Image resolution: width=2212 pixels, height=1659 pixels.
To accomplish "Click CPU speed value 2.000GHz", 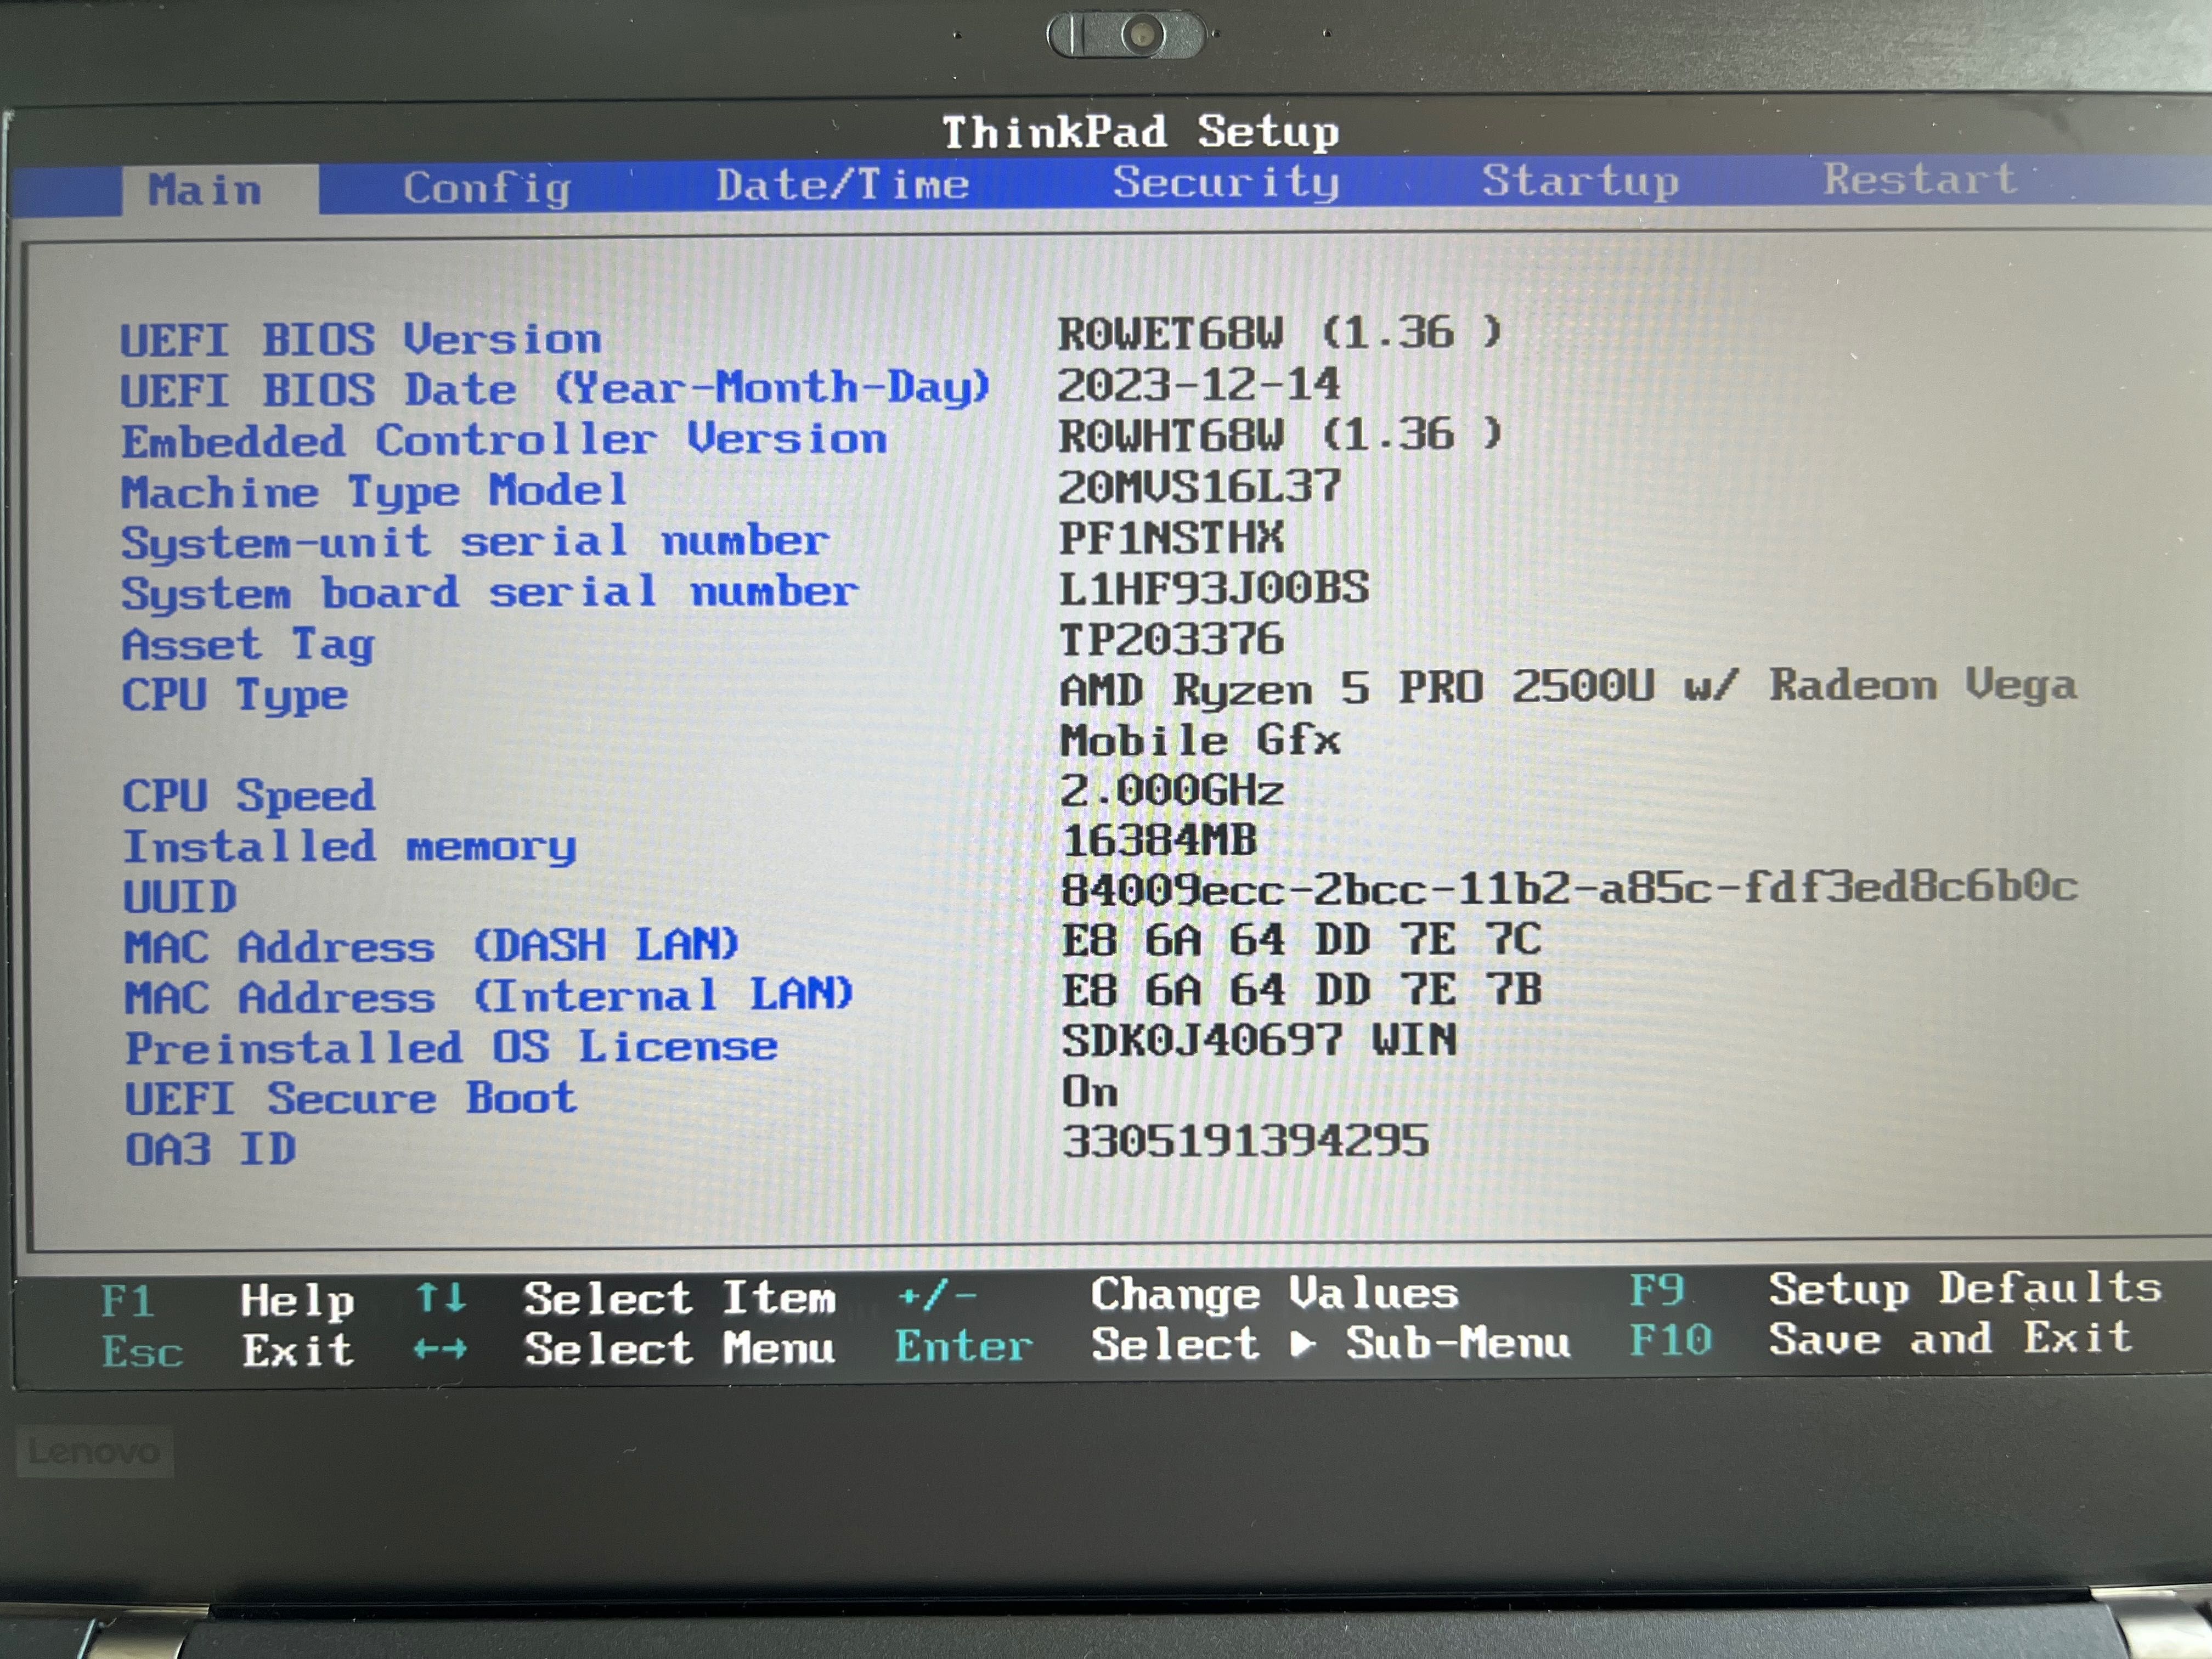I will coord(1172,791).
